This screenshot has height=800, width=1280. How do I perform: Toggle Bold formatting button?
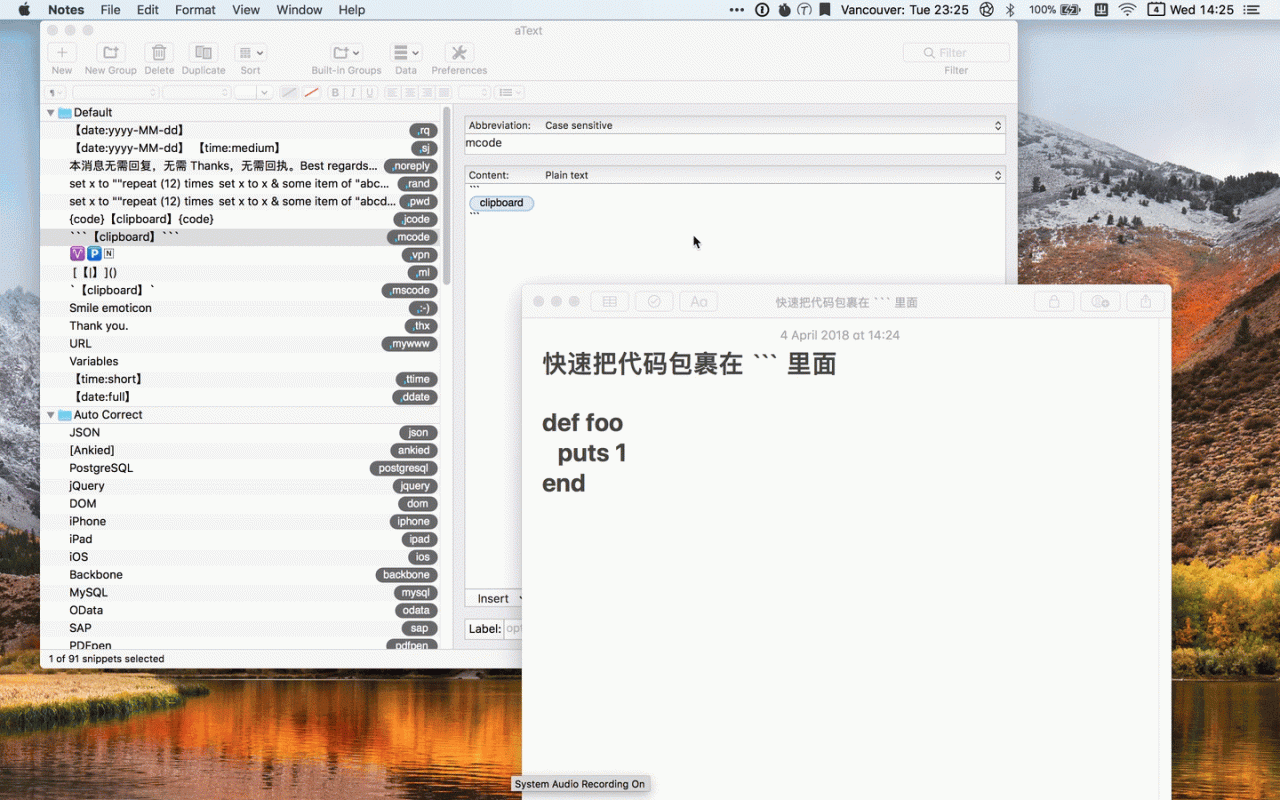335,93
